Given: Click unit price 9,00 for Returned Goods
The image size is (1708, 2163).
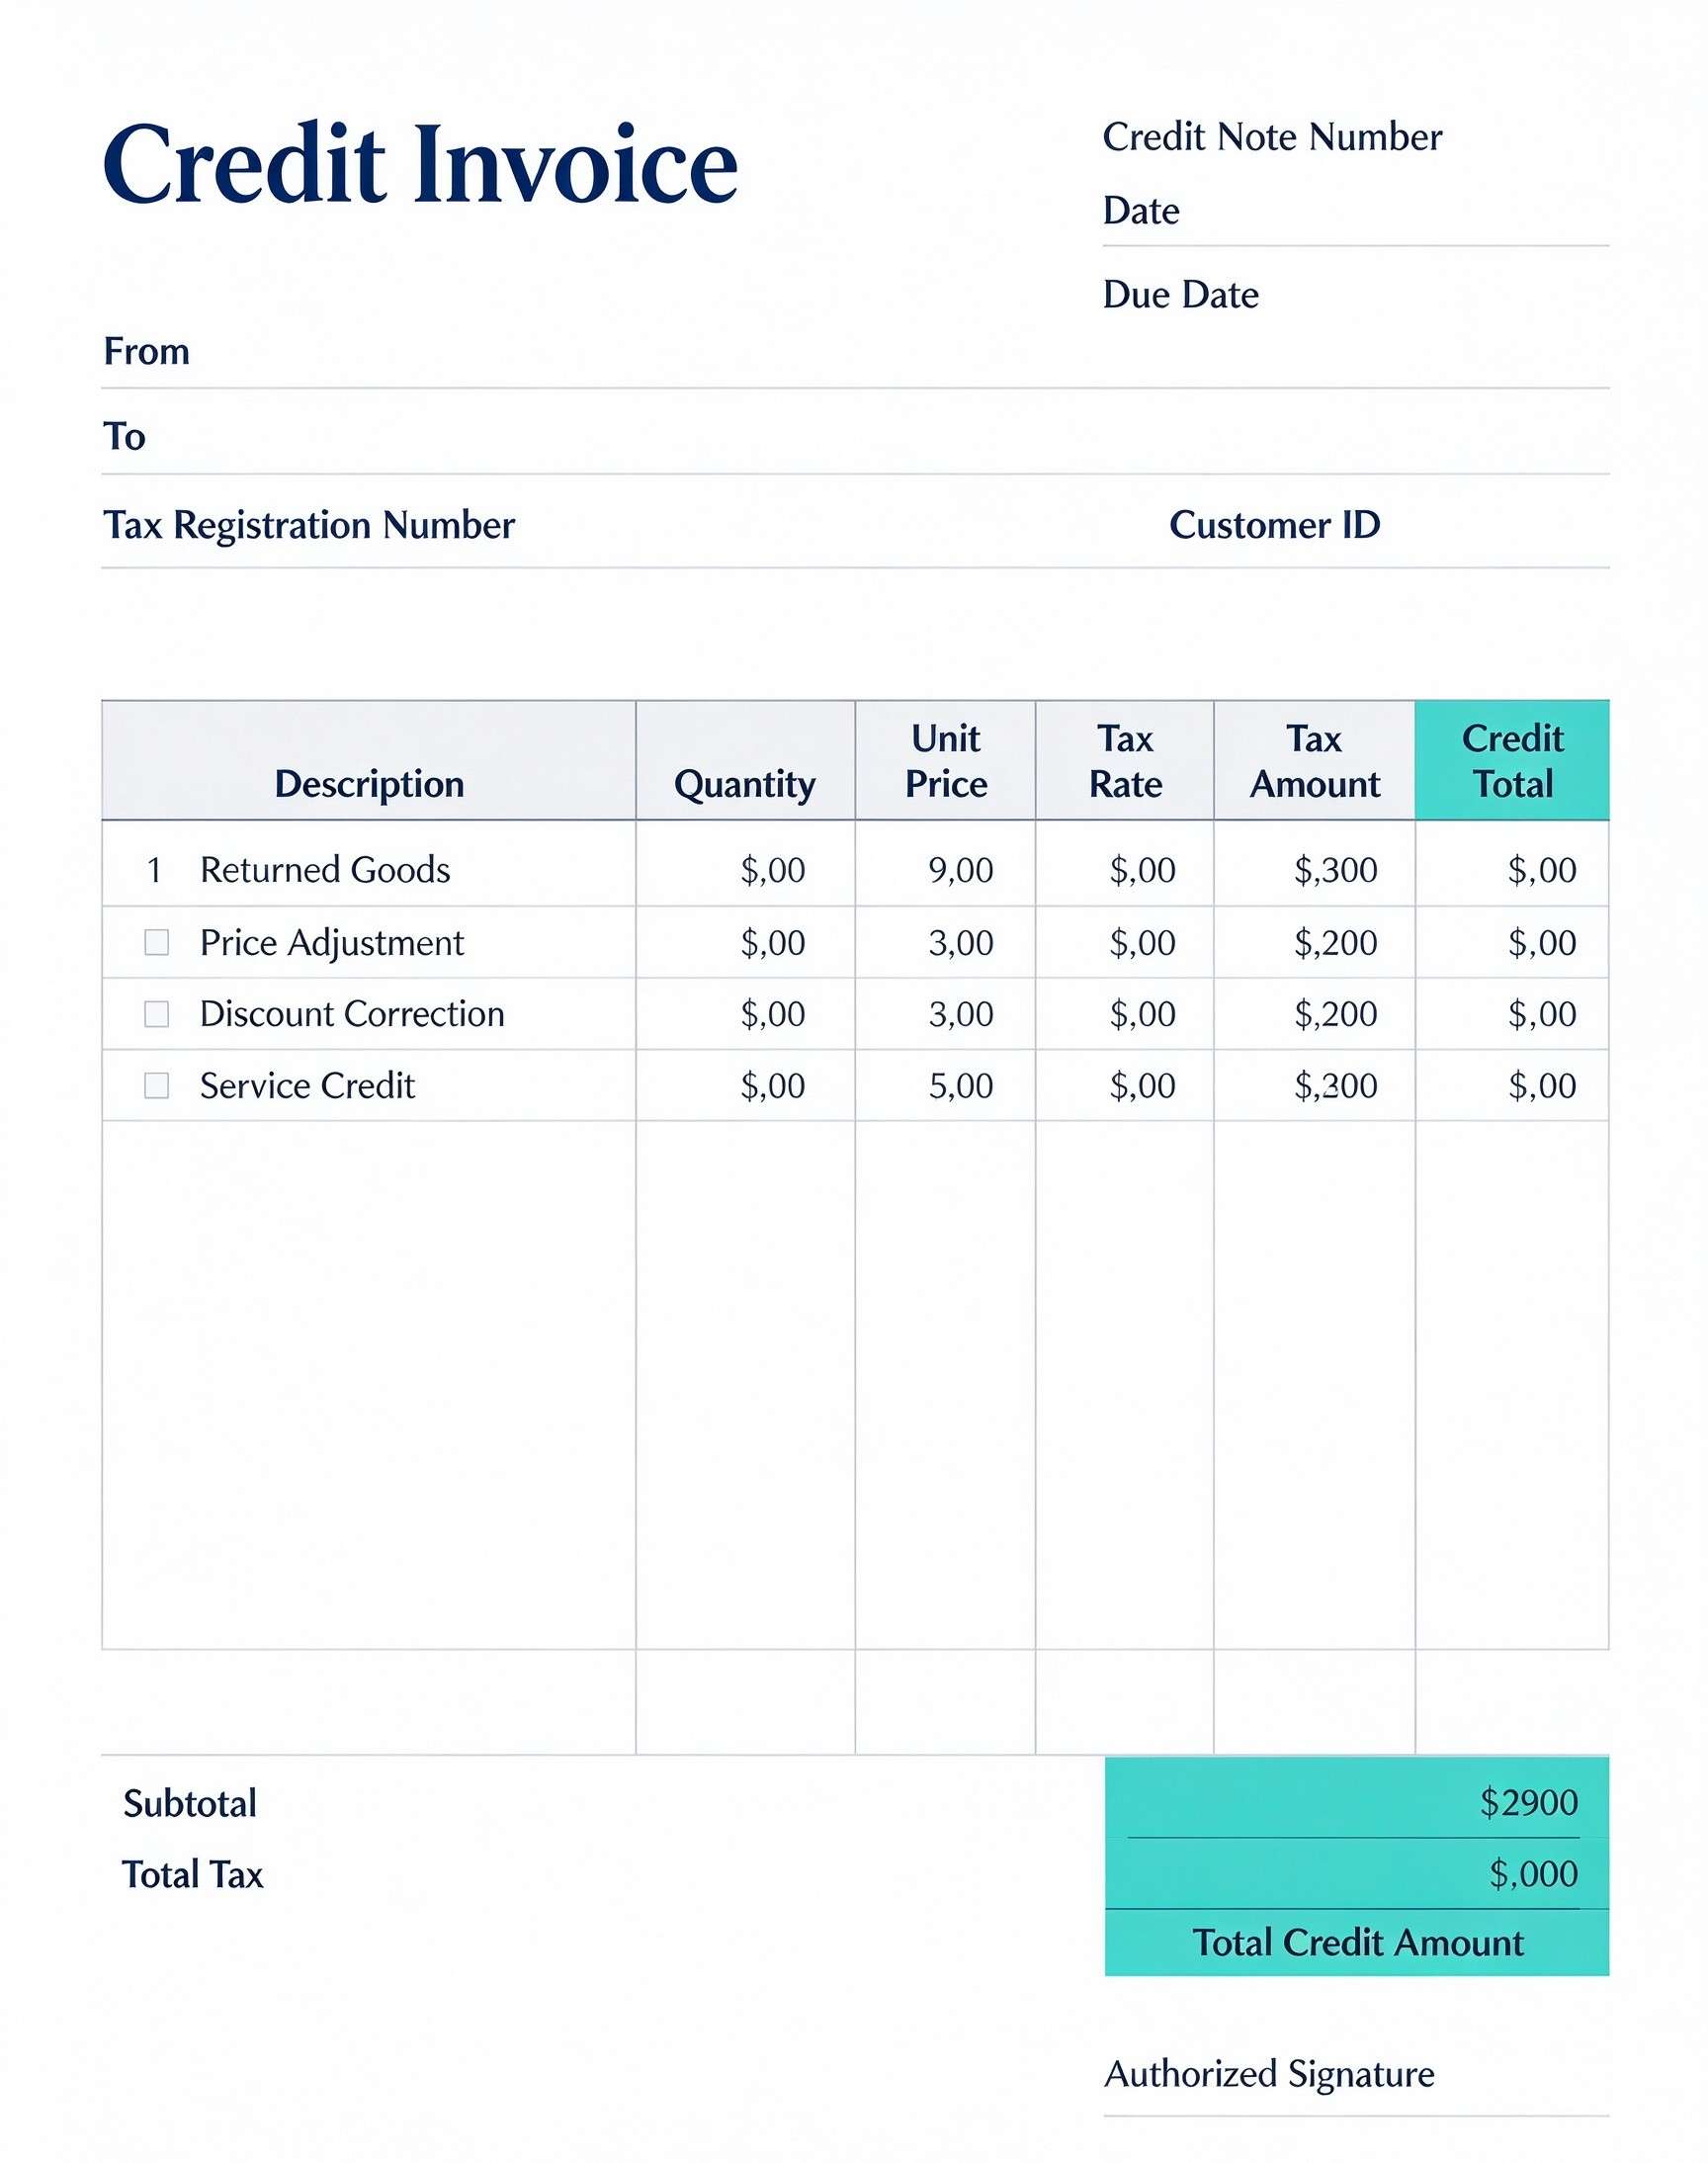Looking at the screenshot, I should tap(961, 870).
